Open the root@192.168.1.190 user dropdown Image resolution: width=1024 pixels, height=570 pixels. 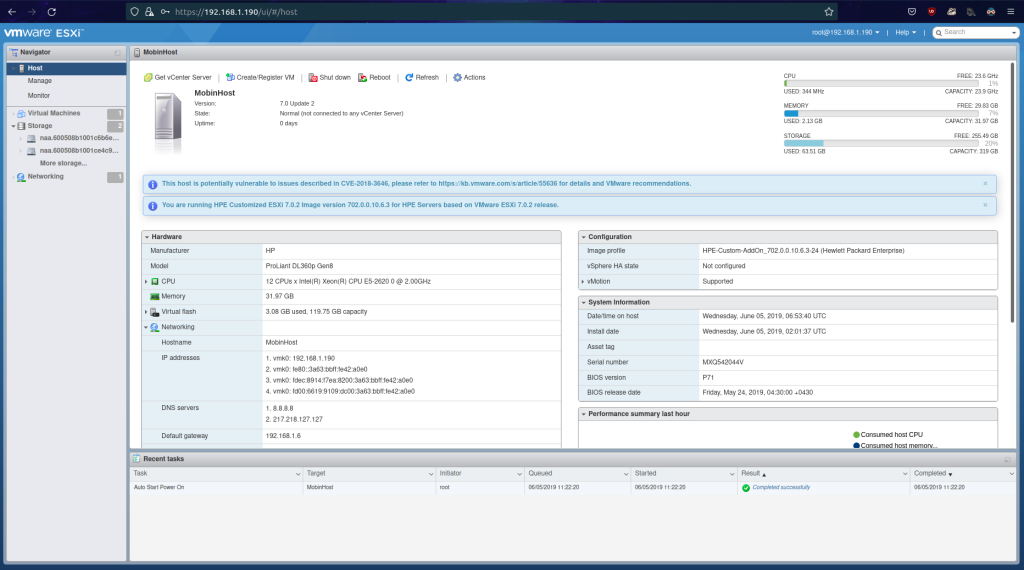click(x=845, y=32)
